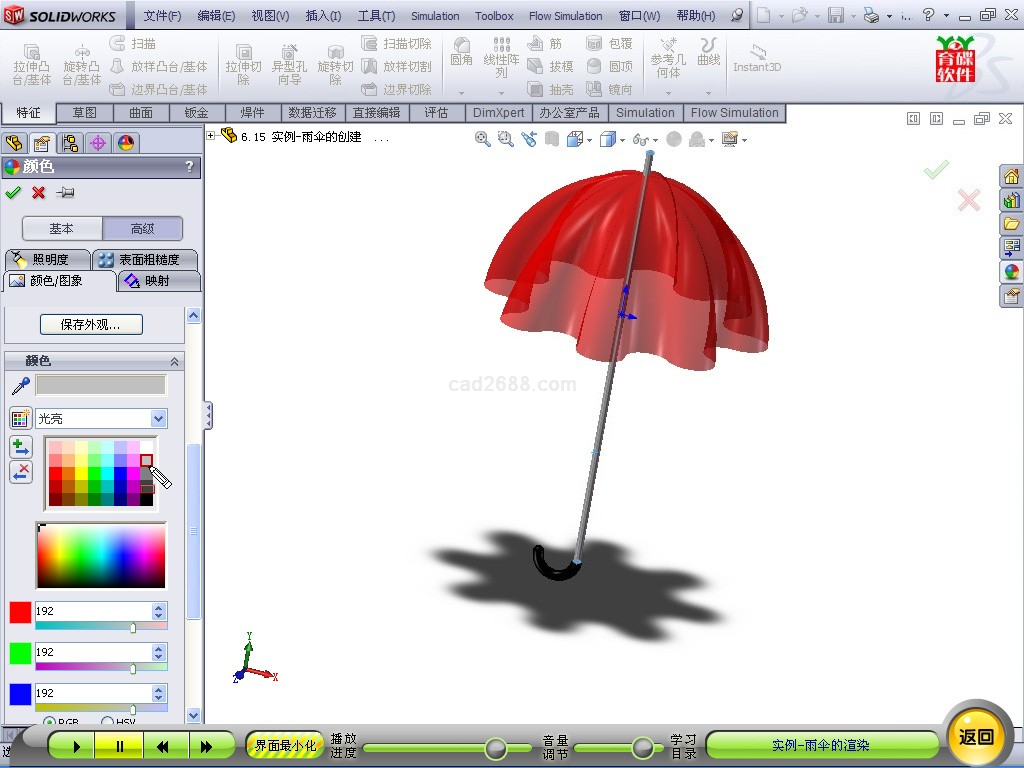This screenshot has height=768, width=1024.
Task: Click the remove swatch icon
Action: (20, 472)
